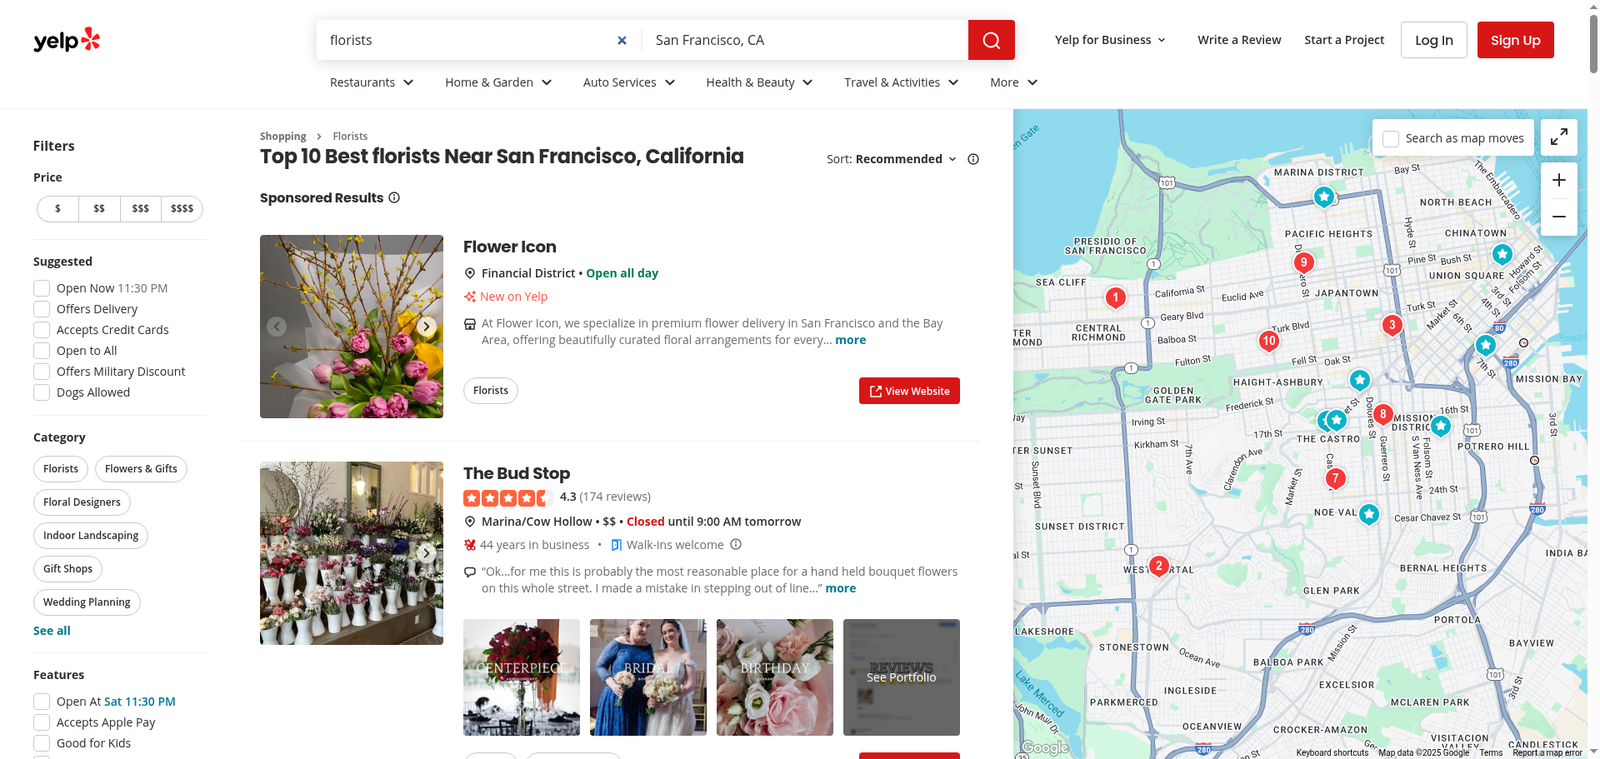Select map pin number 10
1600x759 pixels.
pos(1269,341)
